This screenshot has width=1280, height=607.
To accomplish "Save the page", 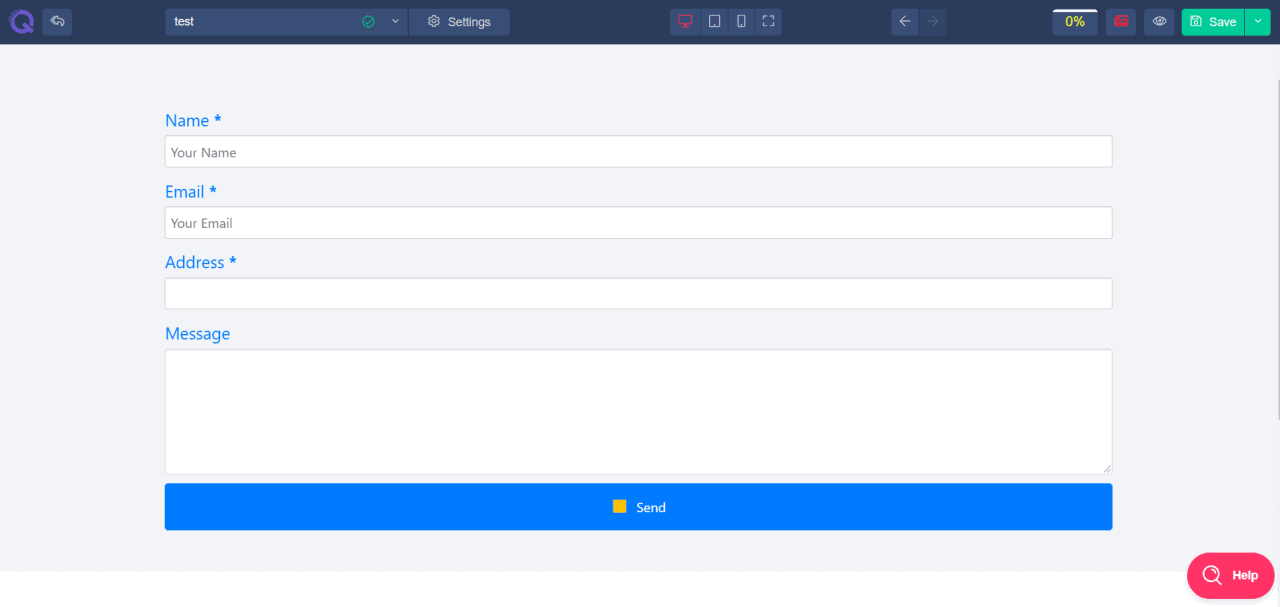I will (1212, 22).
